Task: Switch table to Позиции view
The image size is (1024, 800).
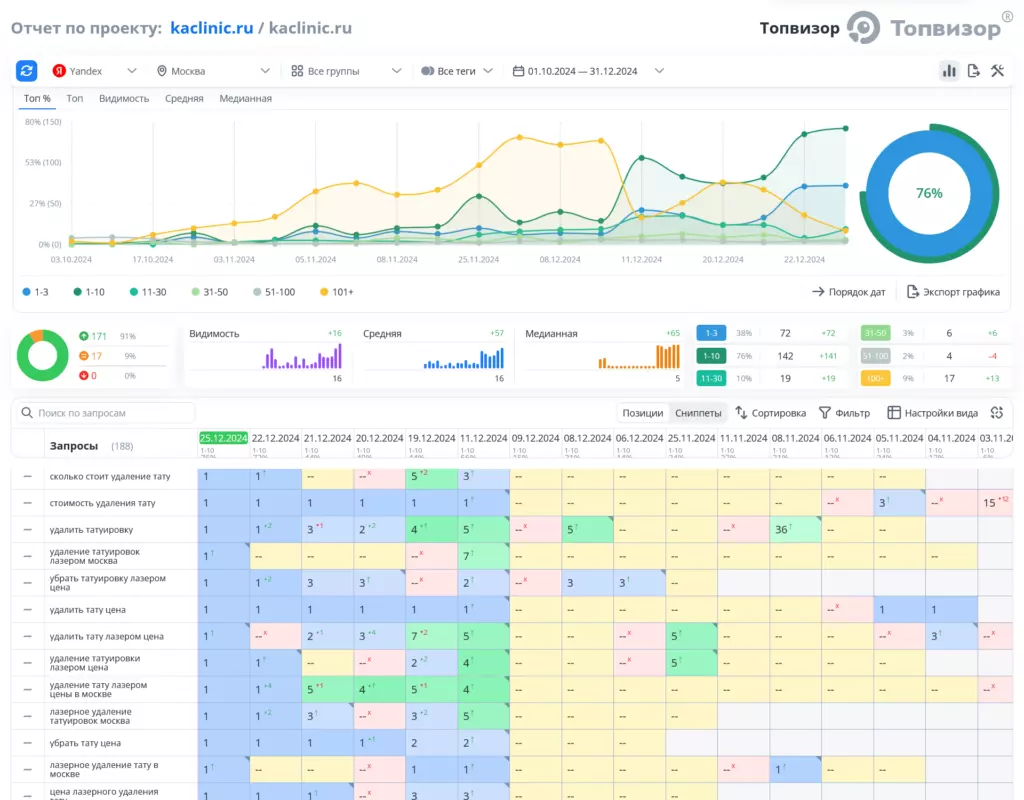Action: 643,413
